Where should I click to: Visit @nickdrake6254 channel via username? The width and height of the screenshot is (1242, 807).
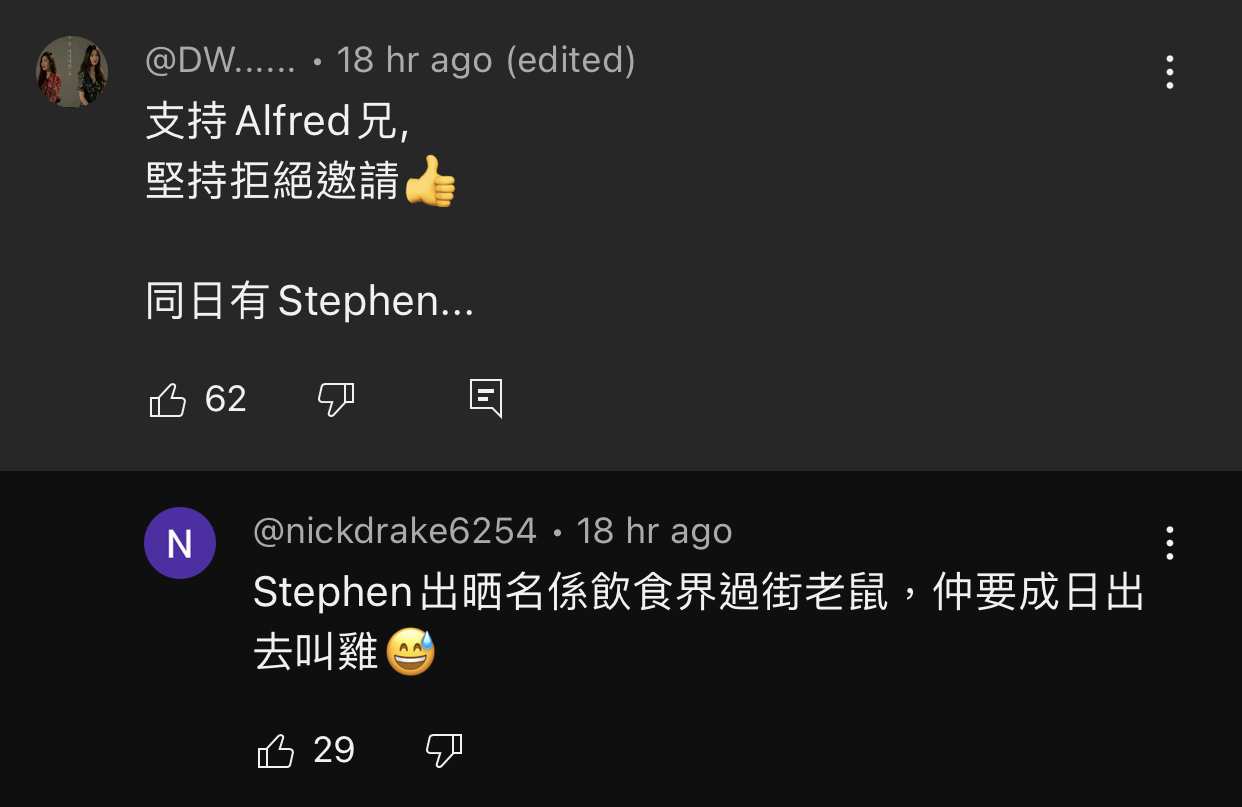point(395,531)
